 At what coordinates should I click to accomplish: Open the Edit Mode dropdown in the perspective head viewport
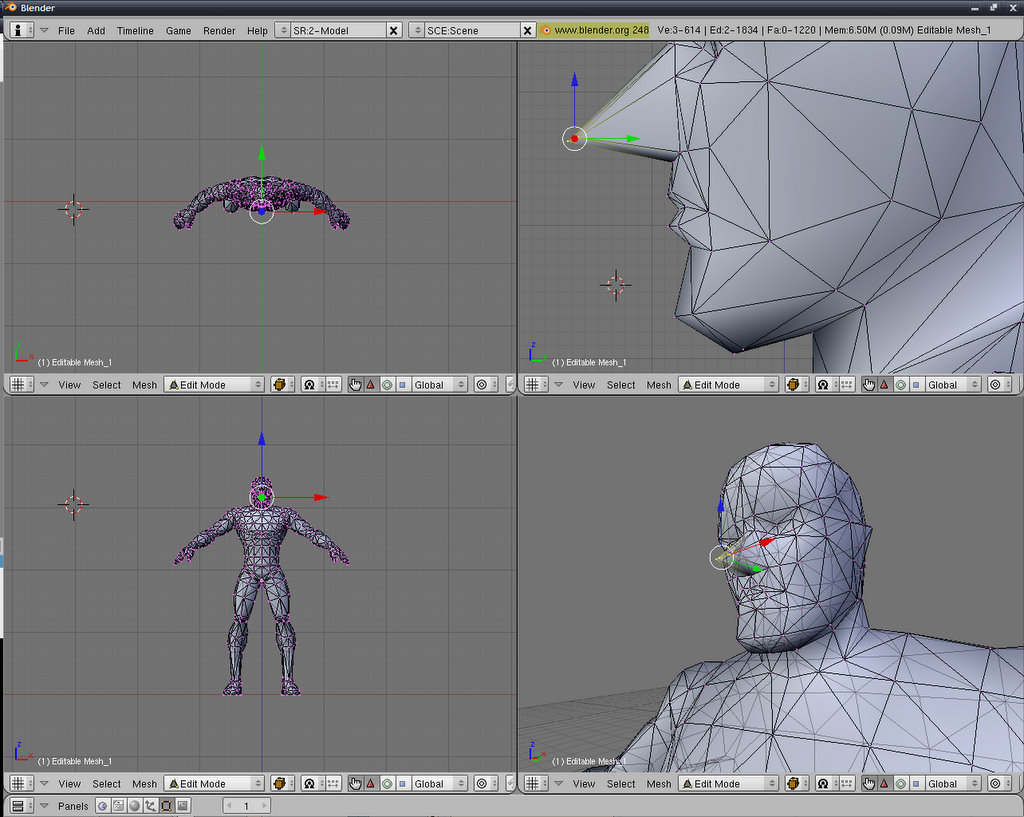click(x=728, y=784)
